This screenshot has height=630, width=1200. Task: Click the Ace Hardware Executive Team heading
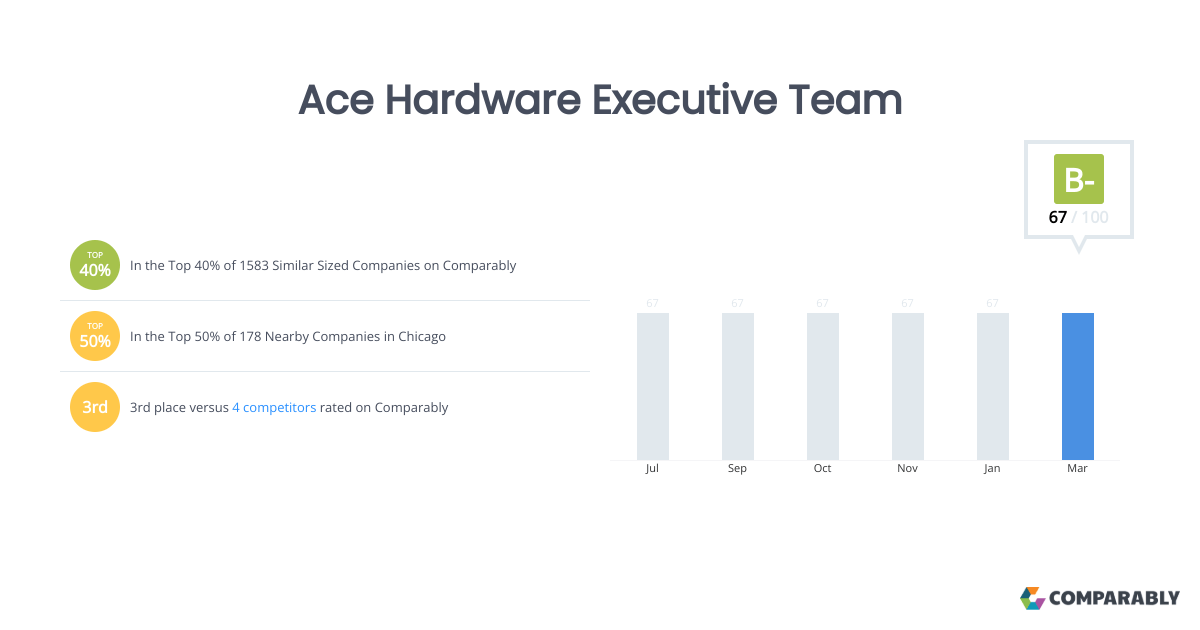tap(600, 100)
